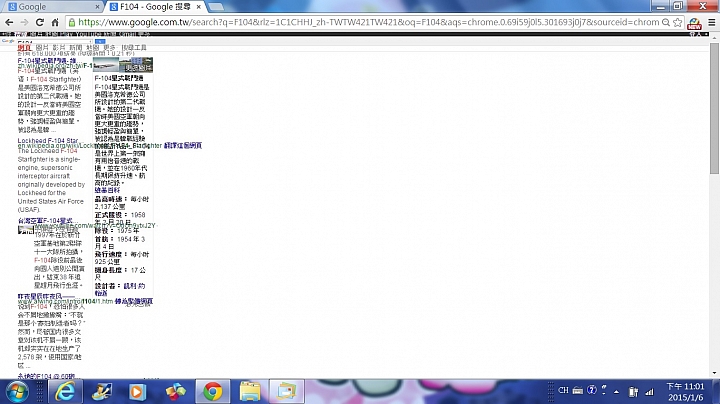Open the extension icon with NEW badge
720x404 pixels.
point(694,23)
